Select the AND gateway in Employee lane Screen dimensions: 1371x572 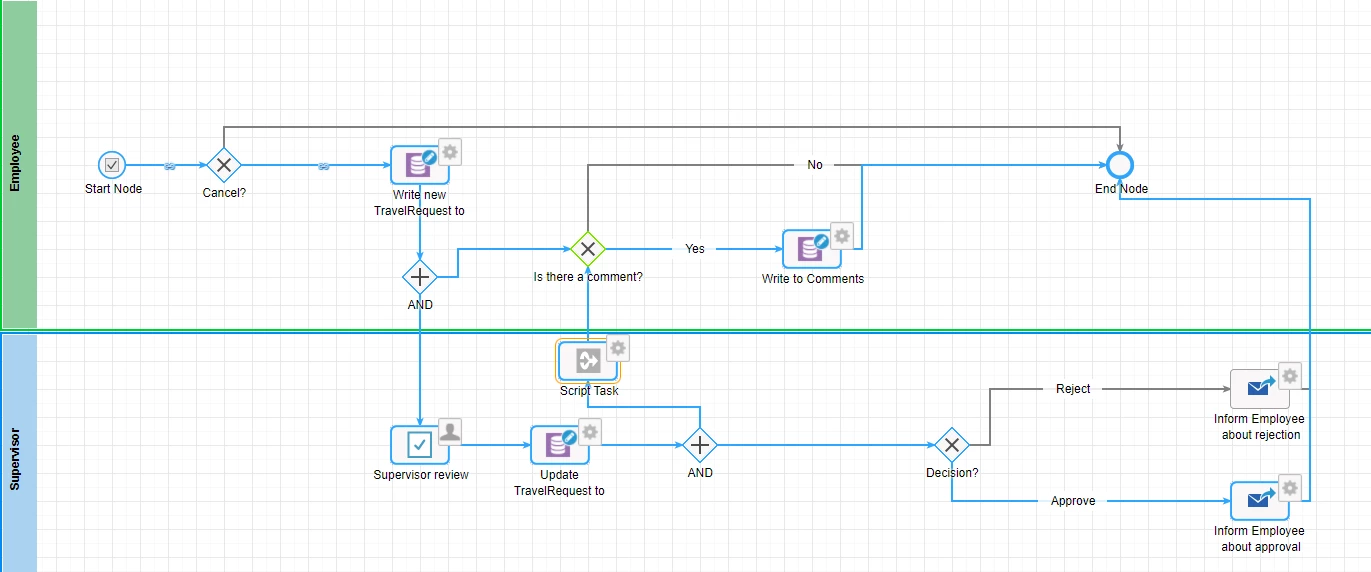click(x=420, y=276)
